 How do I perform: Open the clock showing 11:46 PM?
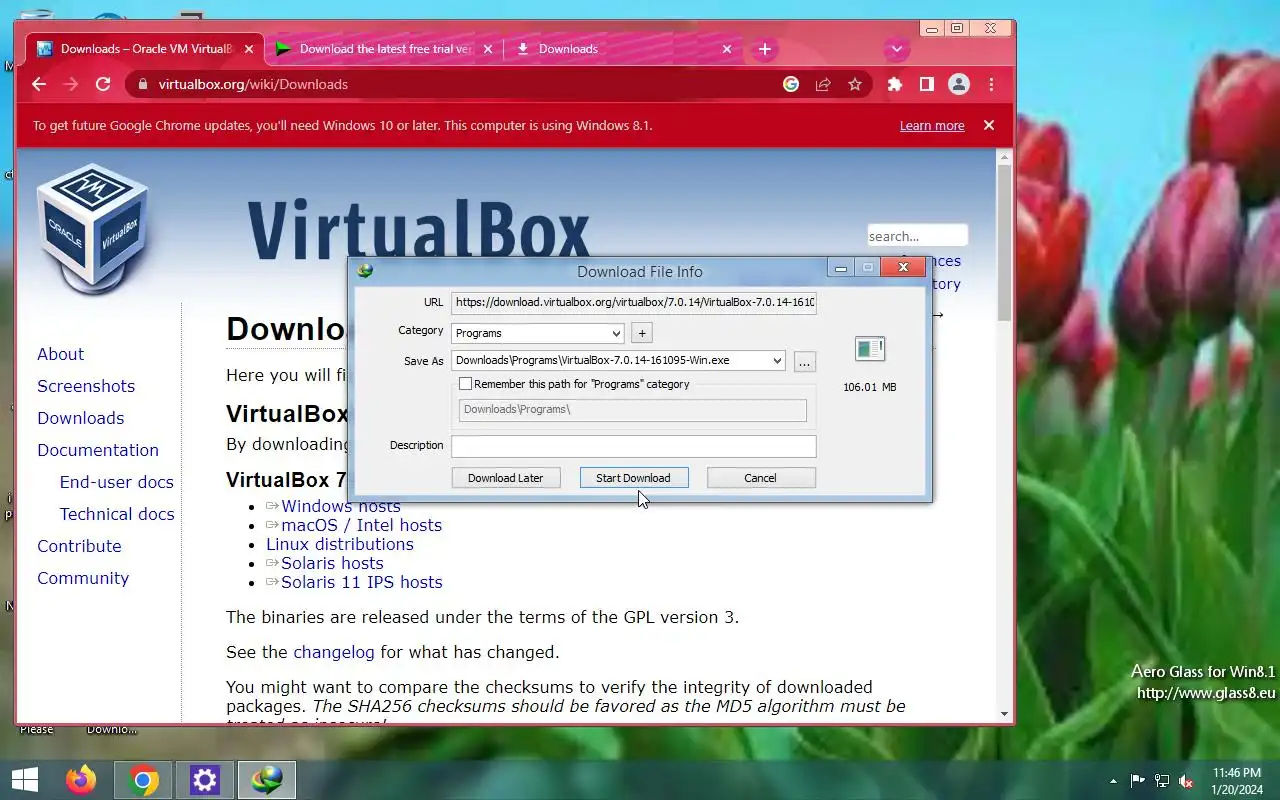(x=1237, y=781)
